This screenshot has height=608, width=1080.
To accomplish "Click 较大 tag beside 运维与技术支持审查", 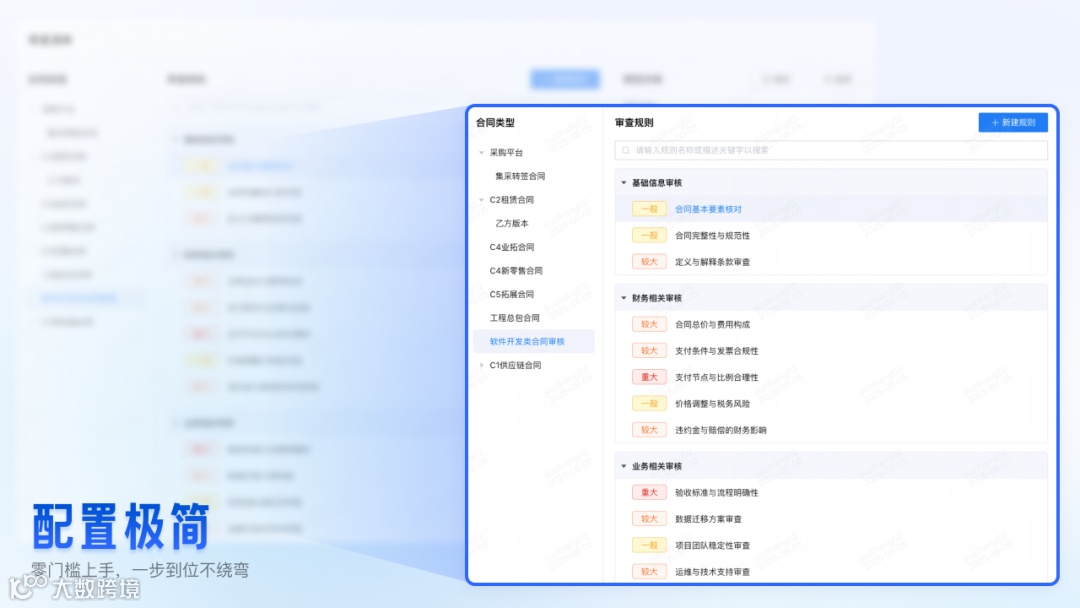I will click(x=649, y=572).
